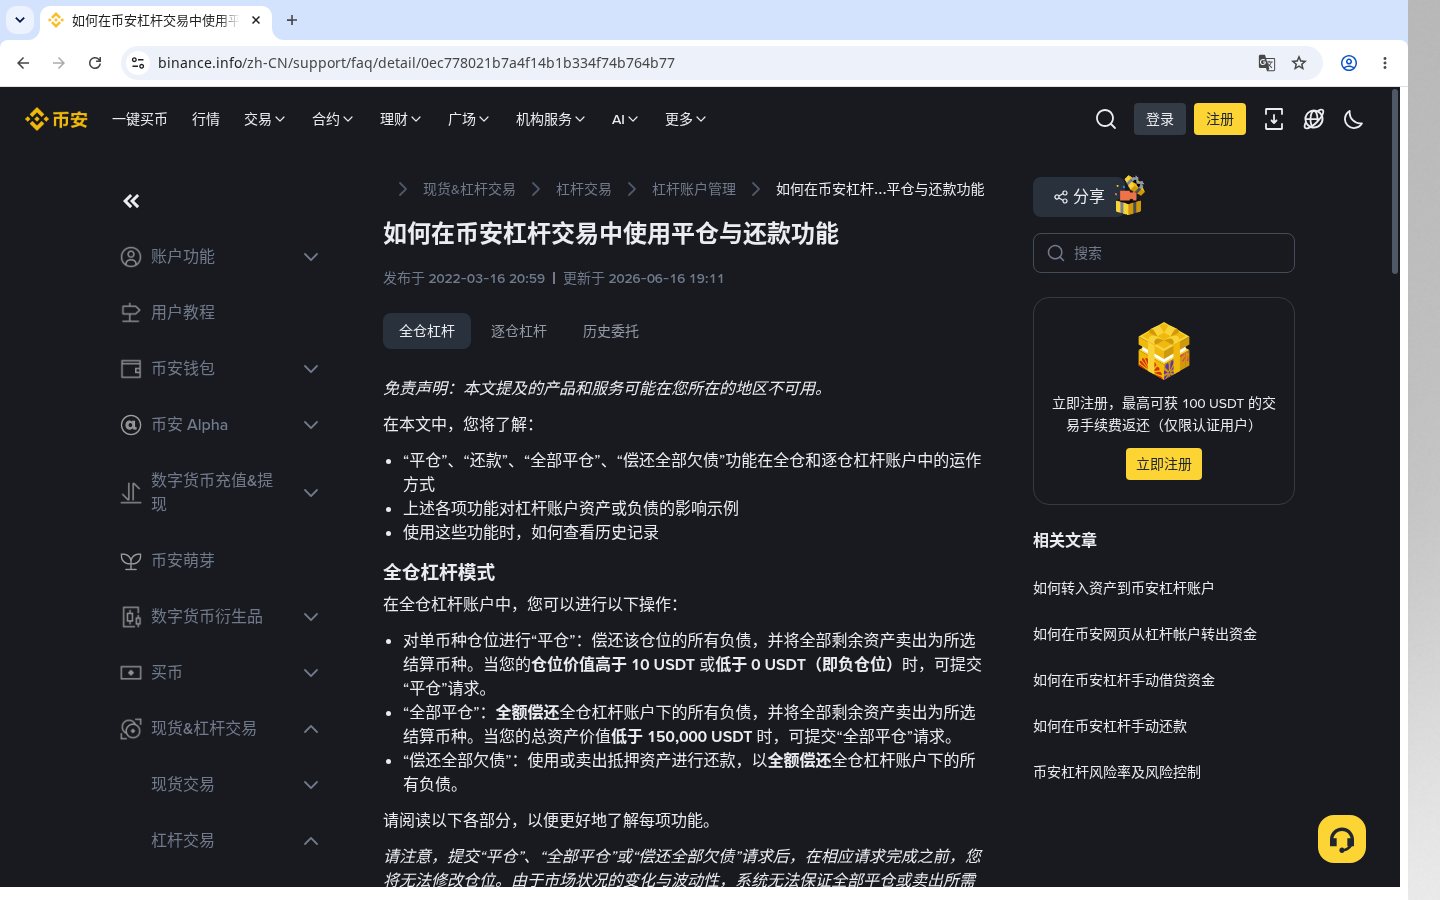
Task: Open Chrome three-dot menu
Action: (1385, 63)
